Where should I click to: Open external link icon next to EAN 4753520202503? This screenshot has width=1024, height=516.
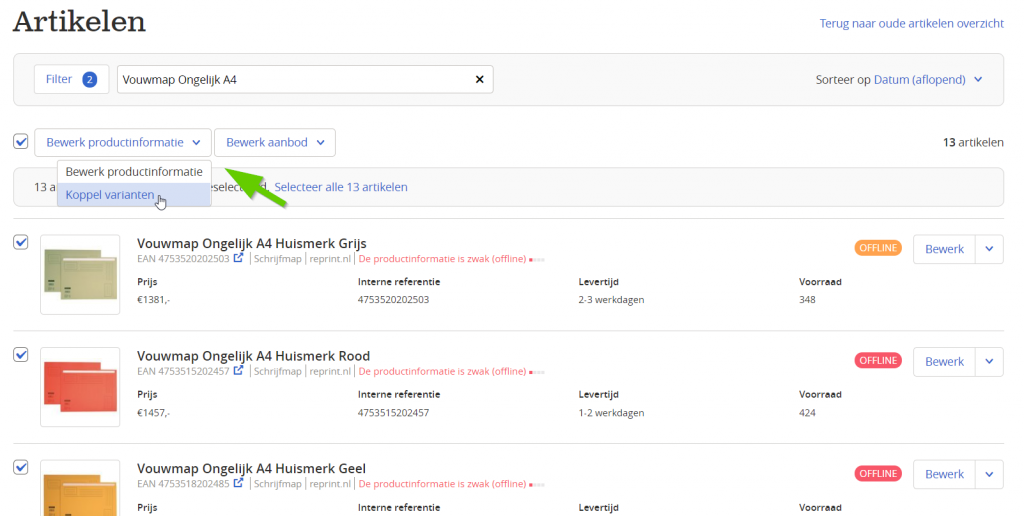click(x=238, y=258)
